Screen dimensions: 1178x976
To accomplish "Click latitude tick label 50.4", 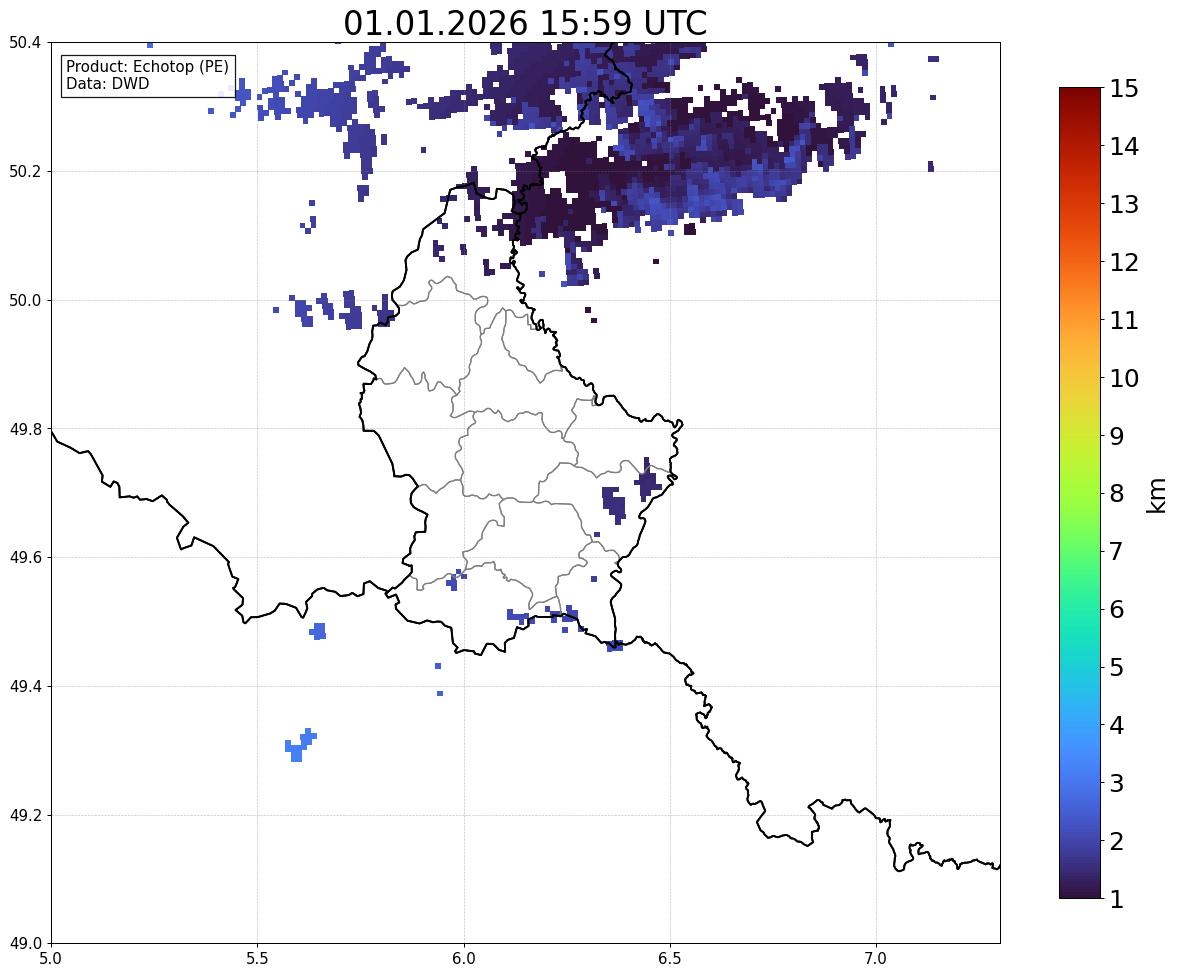I will tap(24, 43).
